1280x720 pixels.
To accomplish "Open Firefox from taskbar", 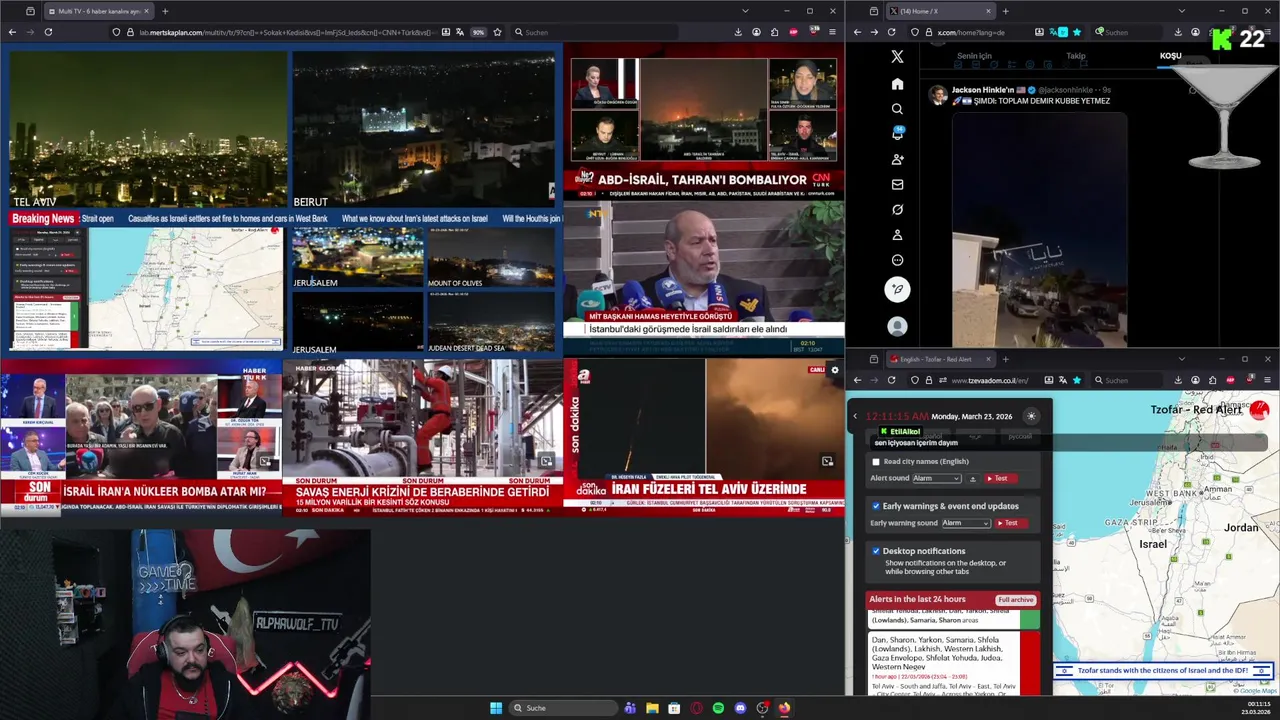I will pyautogui.click(x=784, y=708).
